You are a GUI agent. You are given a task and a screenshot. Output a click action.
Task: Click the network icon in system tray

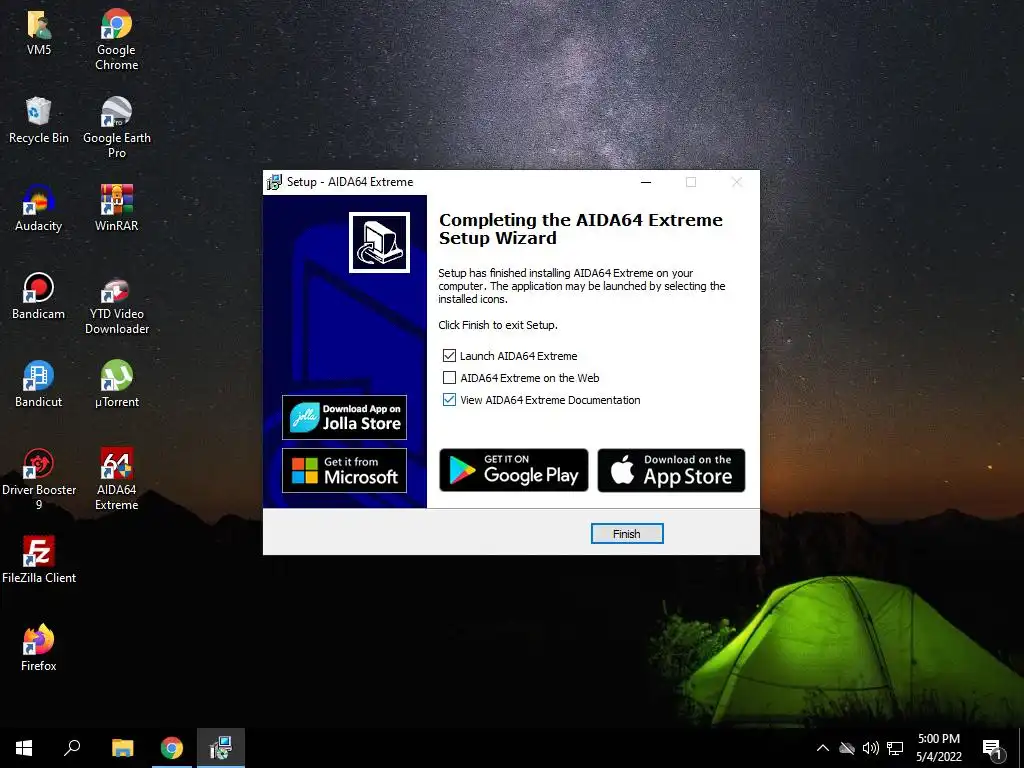(x=895, y=748)
